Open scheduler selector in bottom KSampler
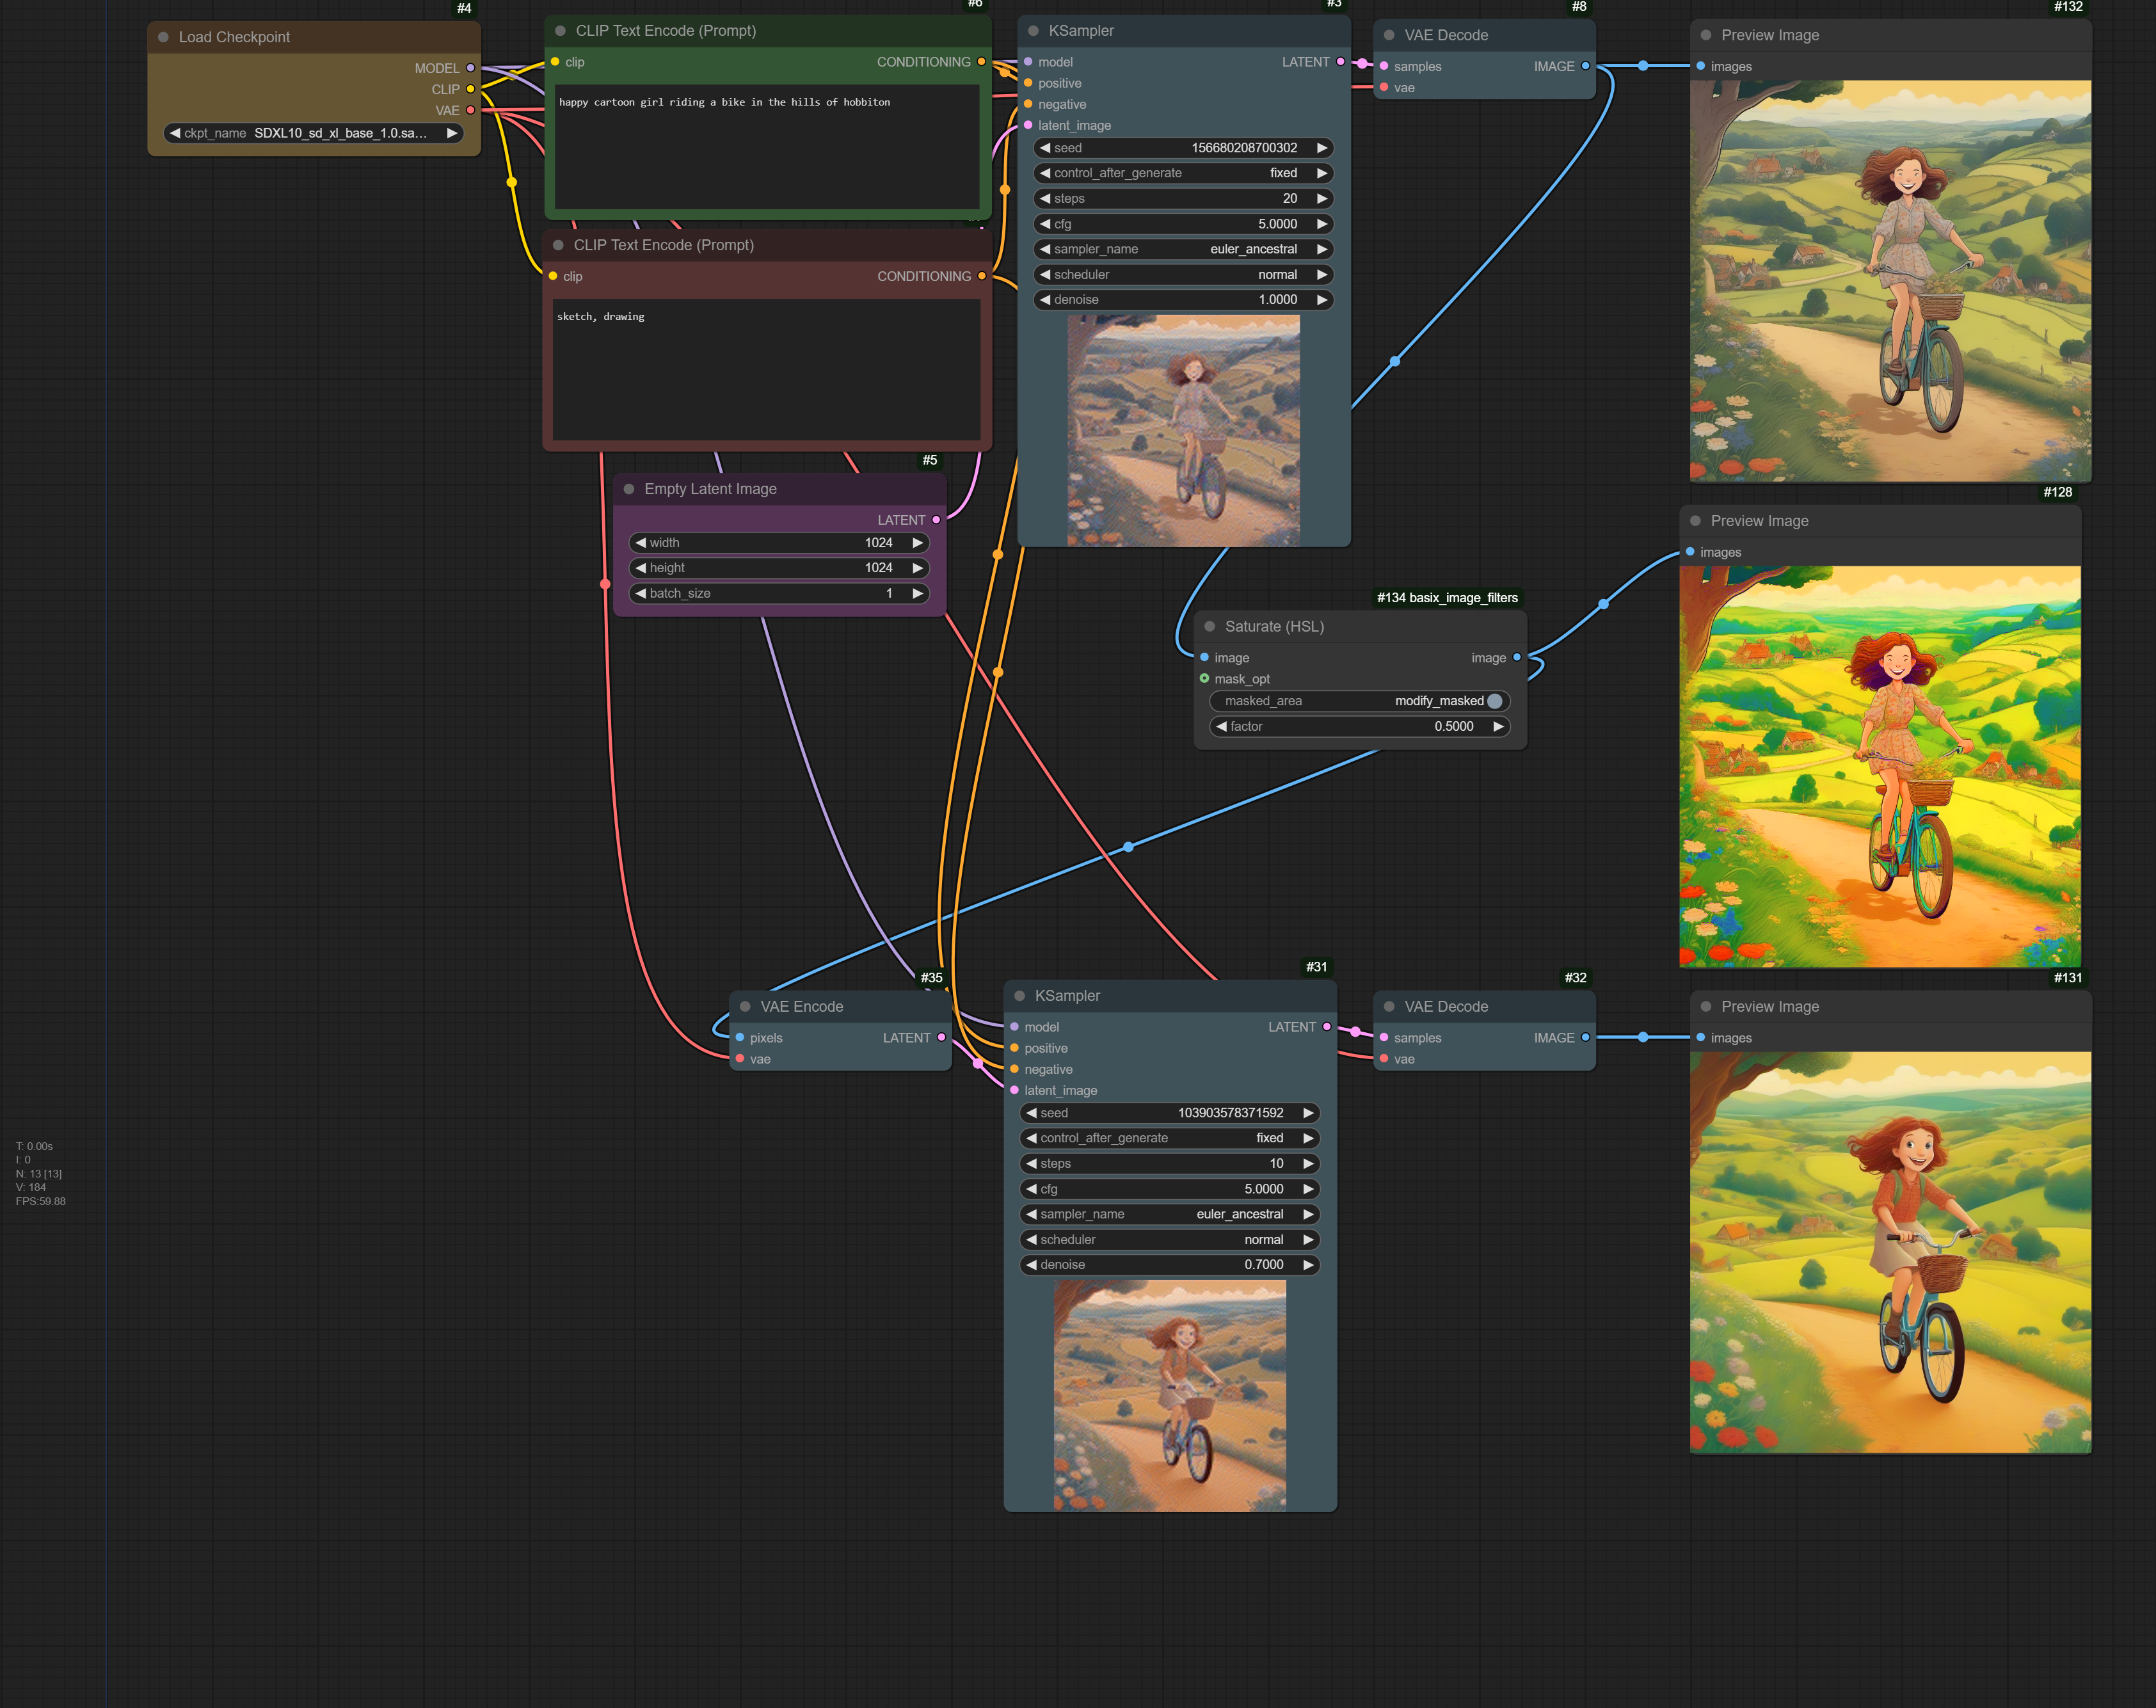 click(x=1170, y=1239)
